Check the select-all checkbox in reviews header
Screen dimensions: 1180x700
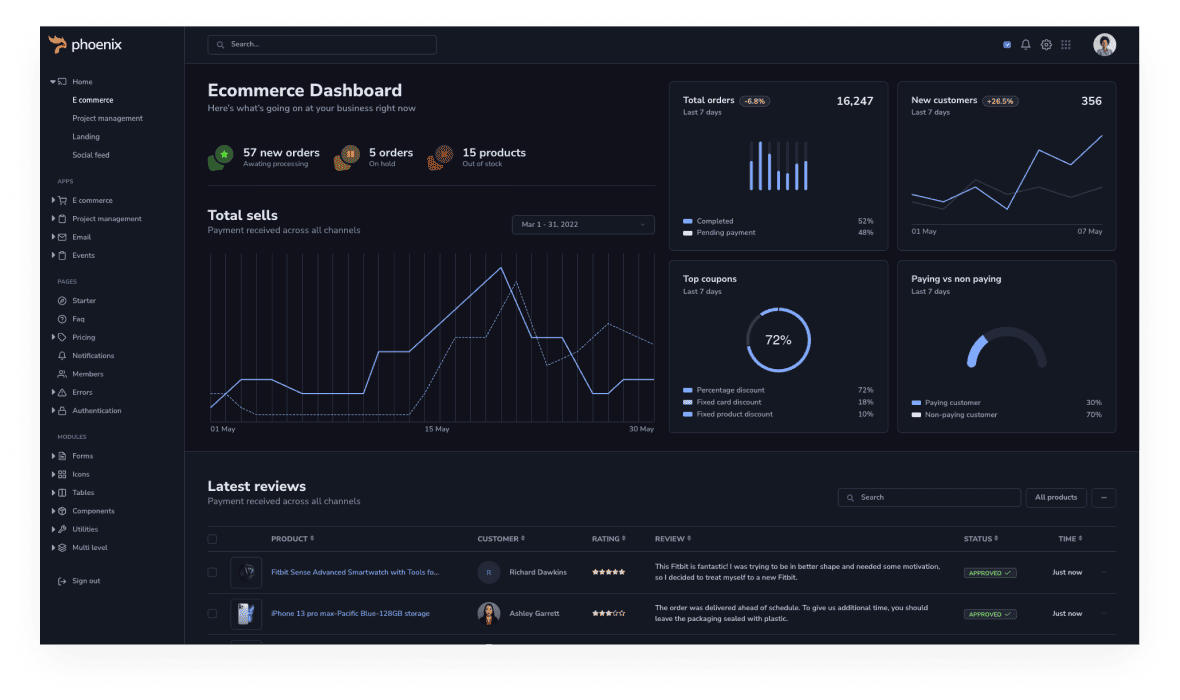[212, 539]
